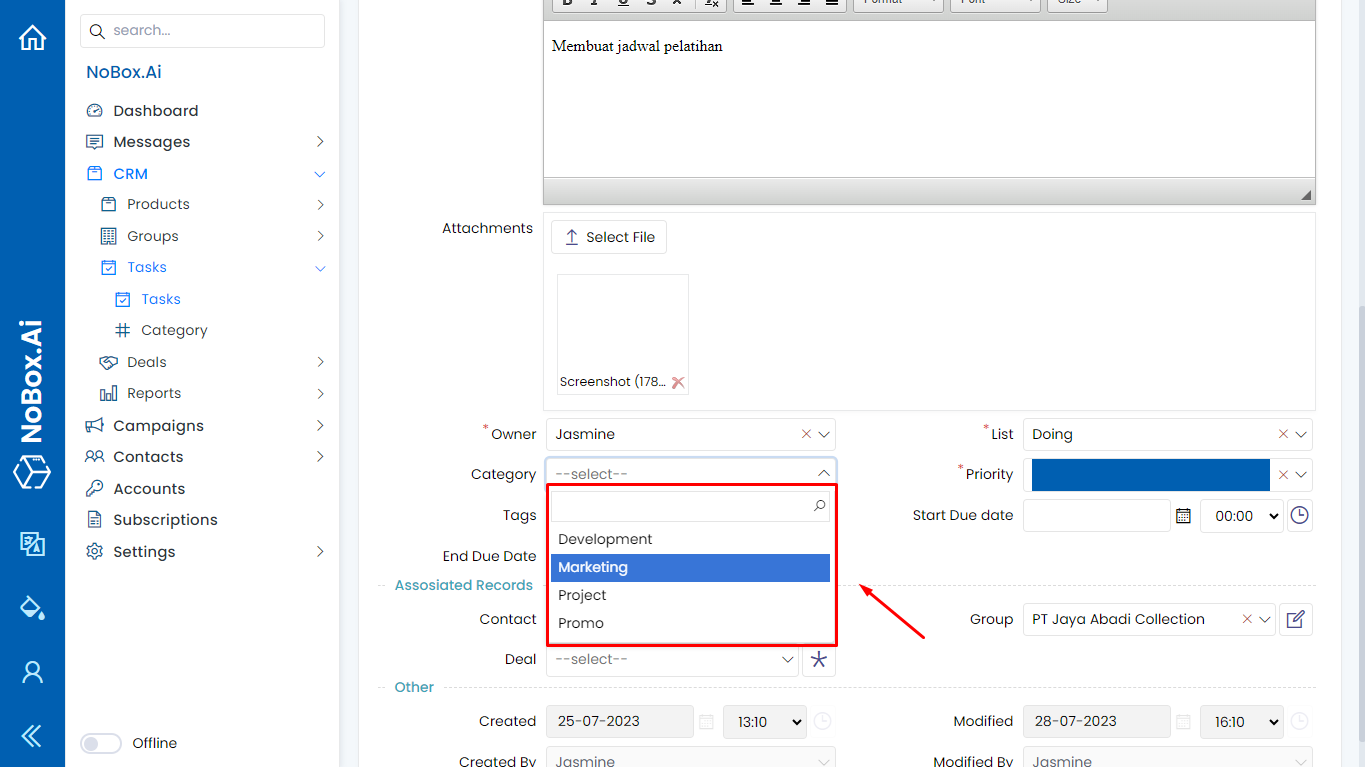The height and width of the screenshot is (767, 1365).
Task: Toggle the Offline status switch
Action: click(101, 743)
